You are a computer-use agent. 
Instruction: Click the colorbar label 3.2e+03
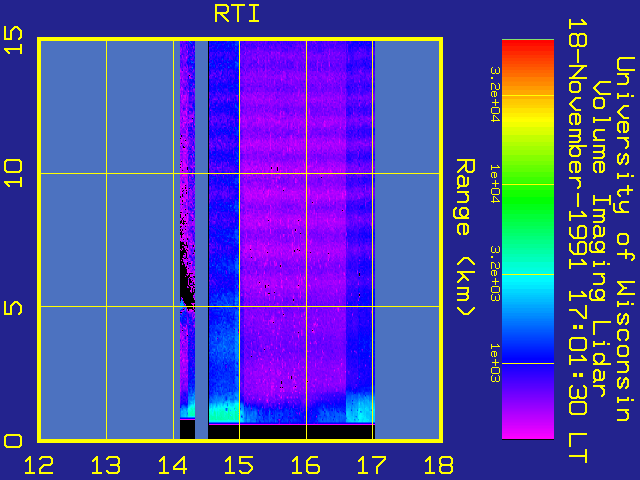click(494, 273)
